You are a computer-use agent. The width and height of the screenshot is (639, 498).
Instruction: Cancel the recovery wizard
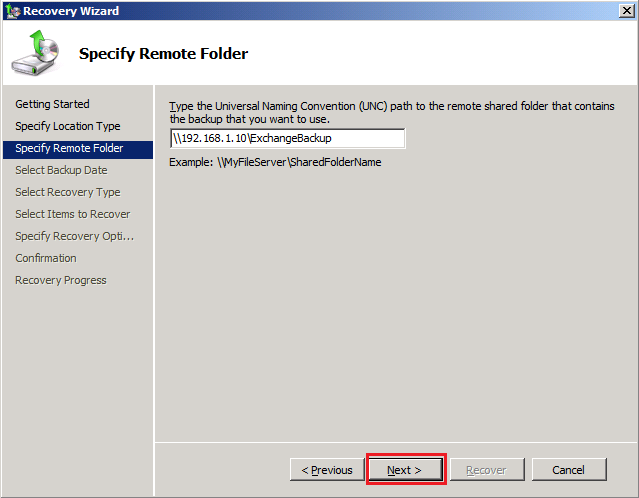(x=568, y=470)
